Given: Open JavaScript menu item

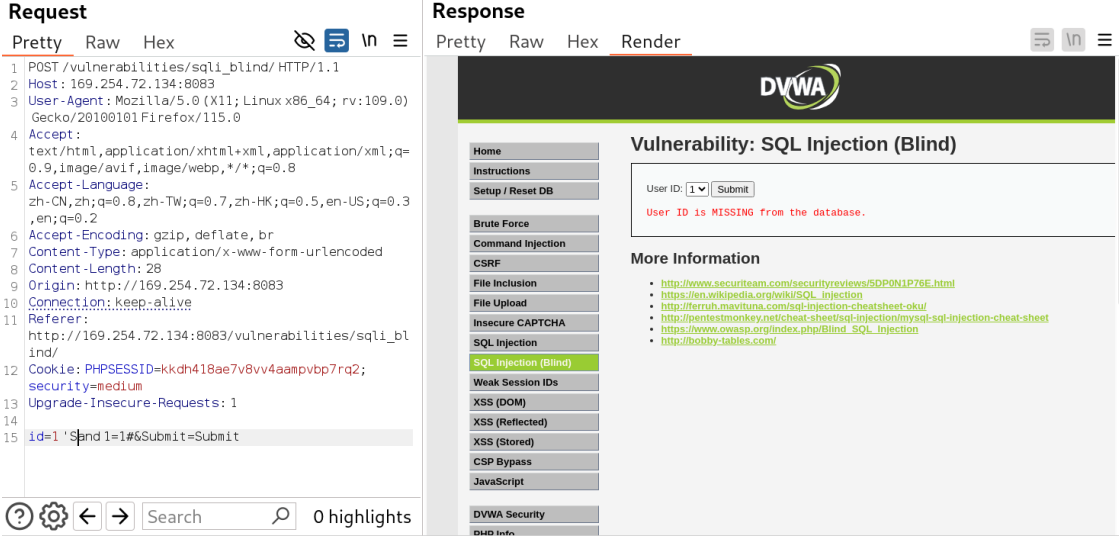Looking at the screenshot, I should pyautogui.click(x=534, y=482).
